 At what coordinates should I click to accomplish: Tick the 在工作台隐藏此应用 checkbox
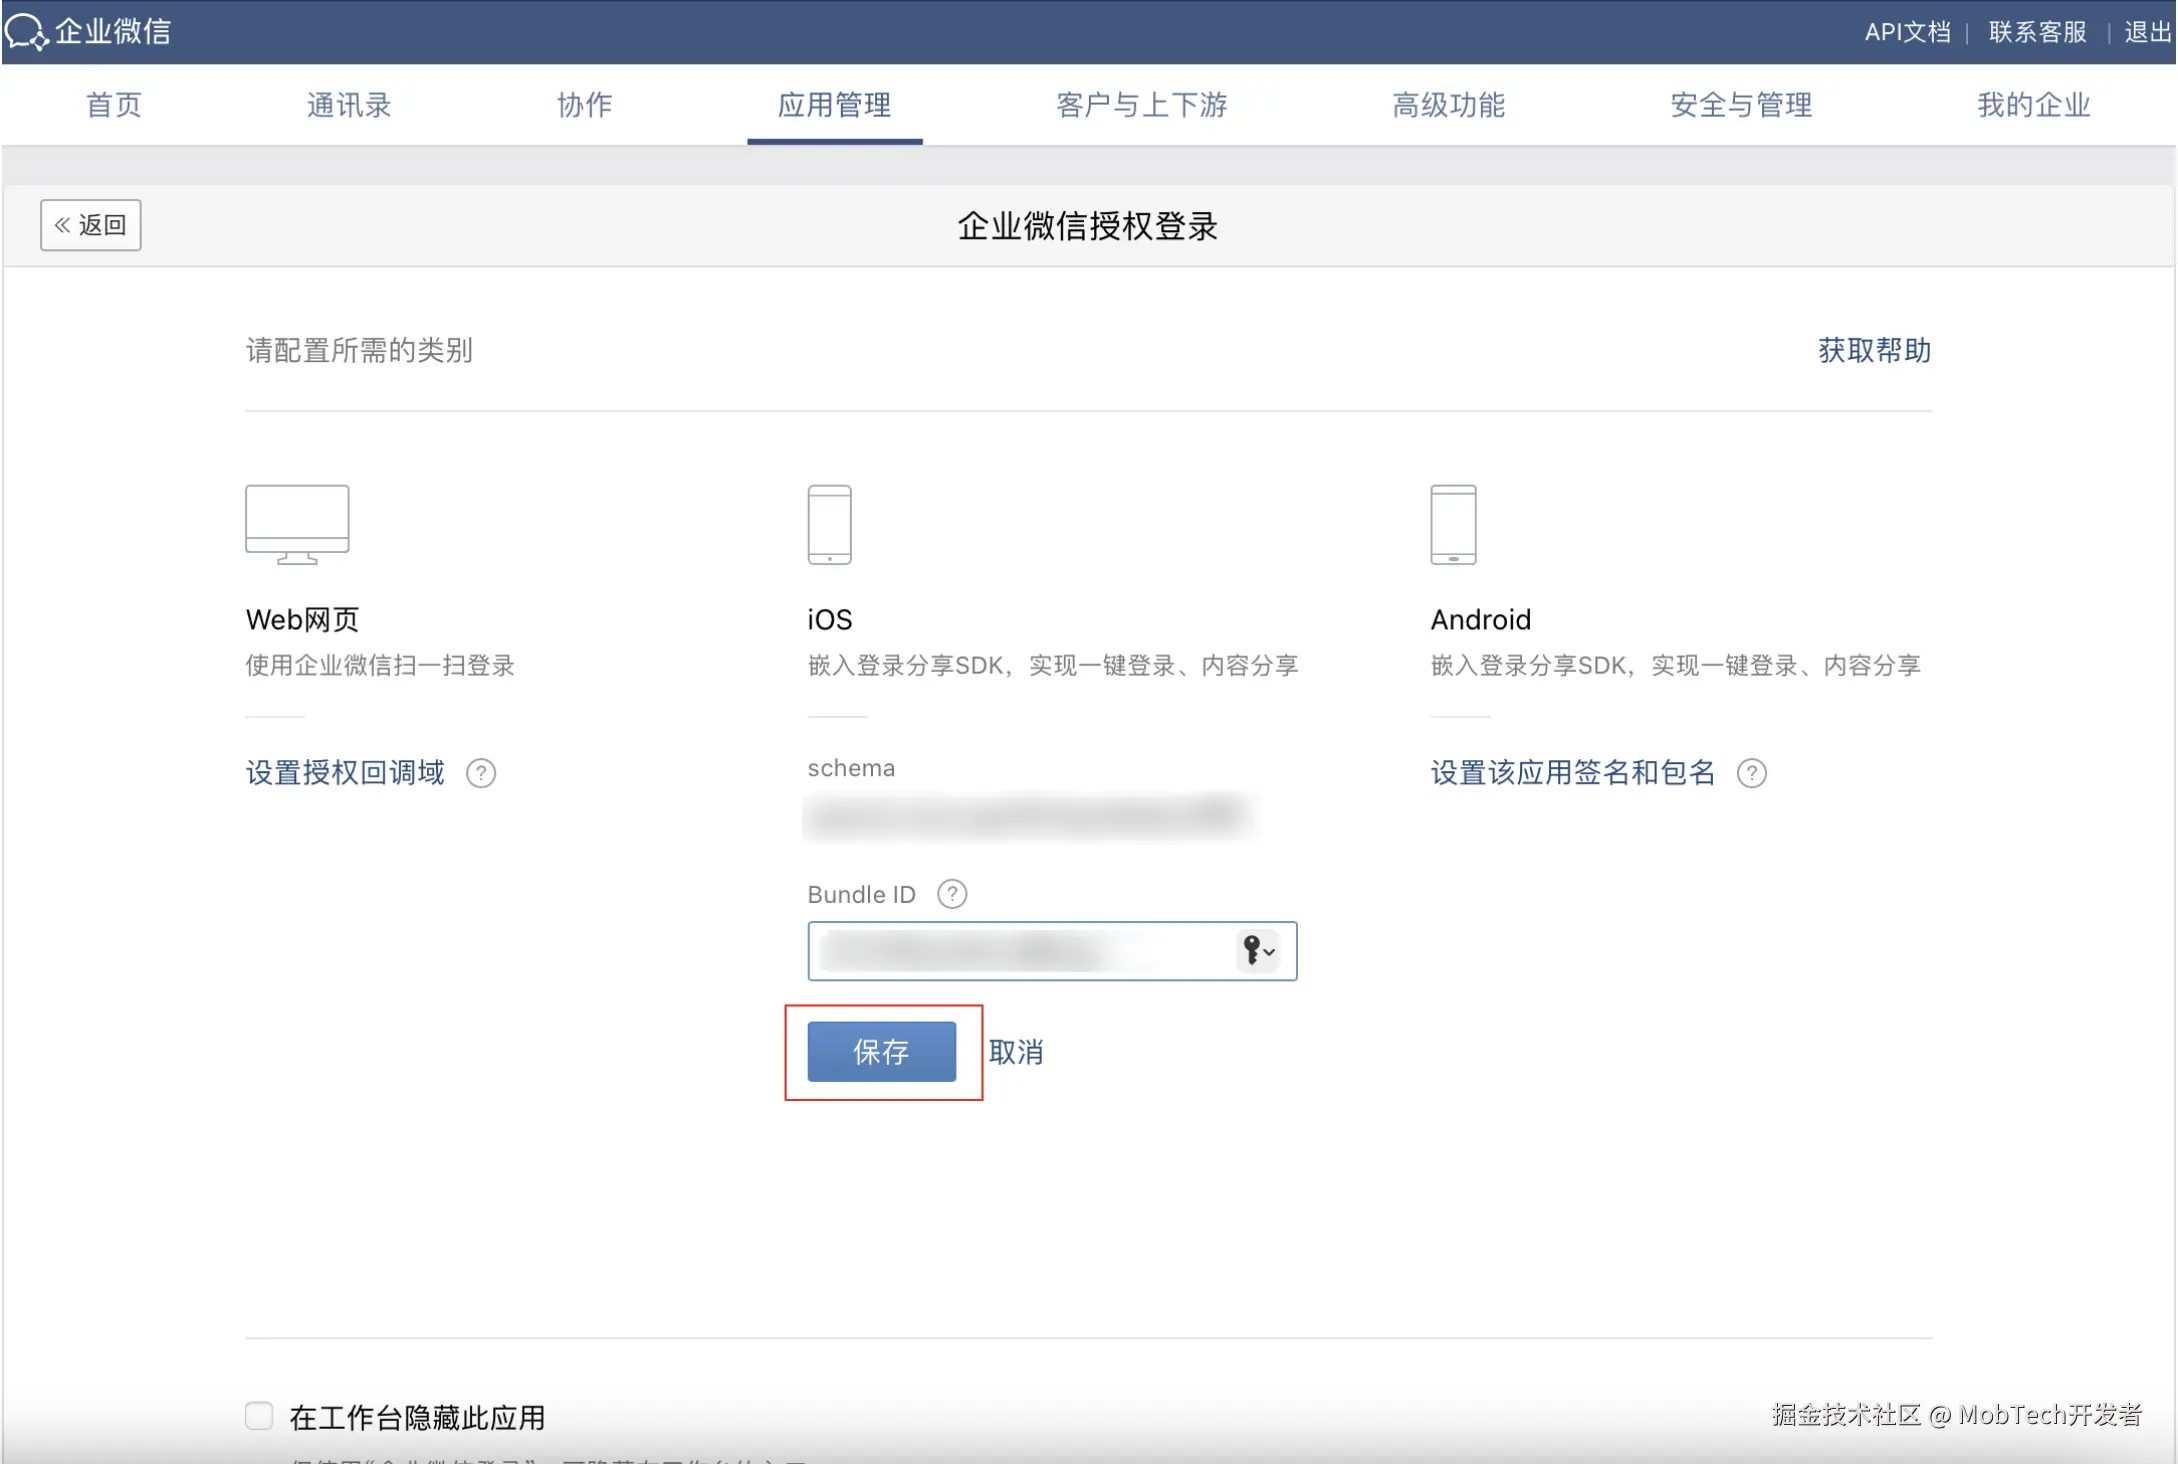tap(259, 1416)
